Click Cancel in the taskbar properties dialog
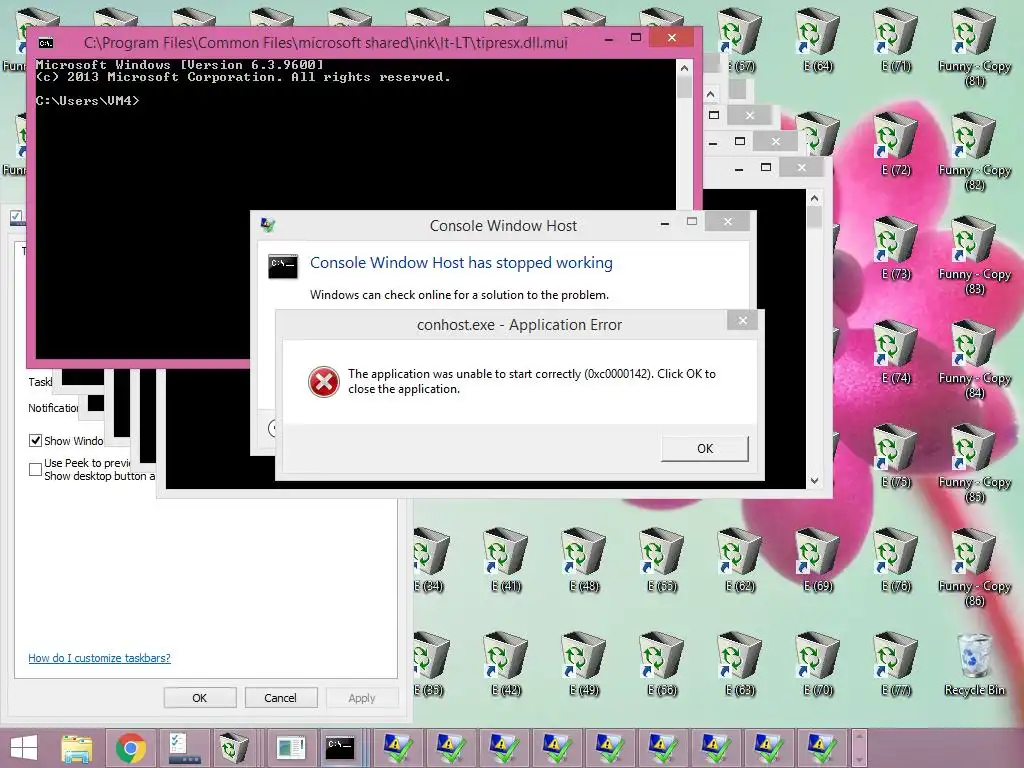The image size is (1024, 768). click(x=280, y=697)
